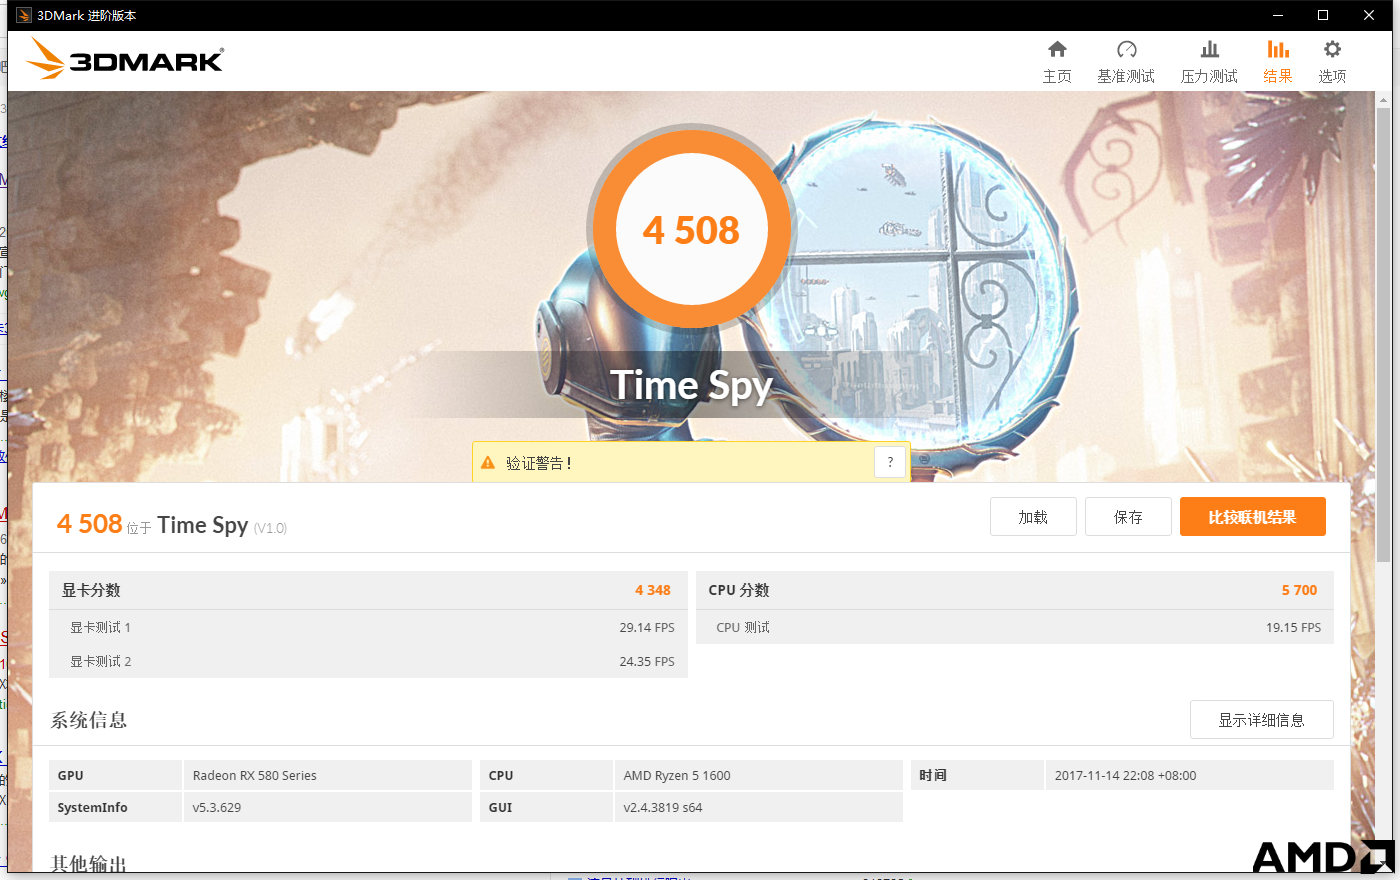
Task: Click the Time Spy banner title
Action: tap(691, 386)
